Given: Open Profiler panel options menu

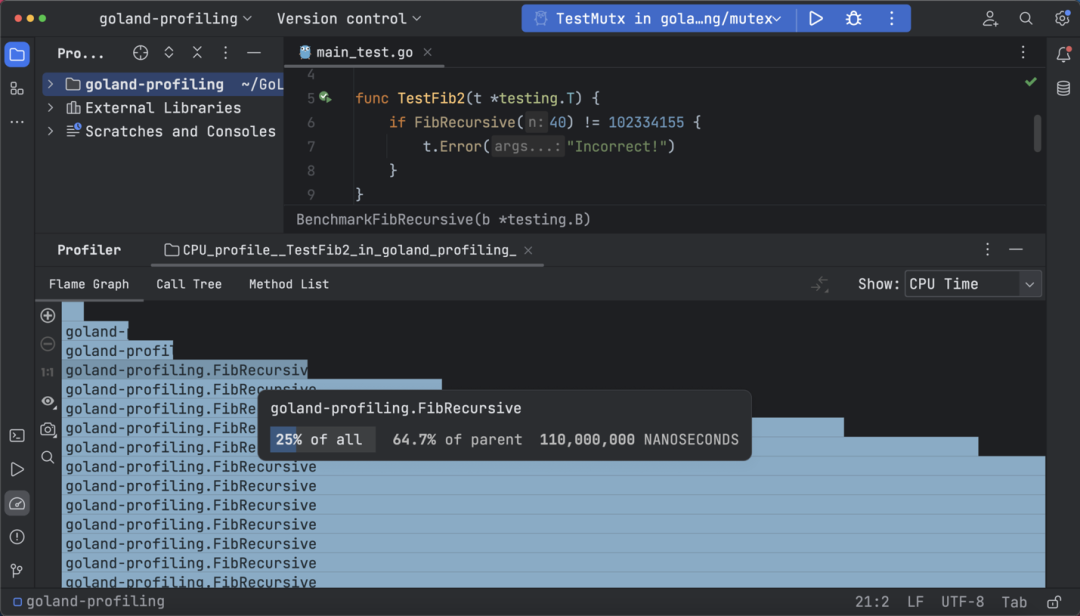Looking at the screenshot, I should tap(988, 249).
